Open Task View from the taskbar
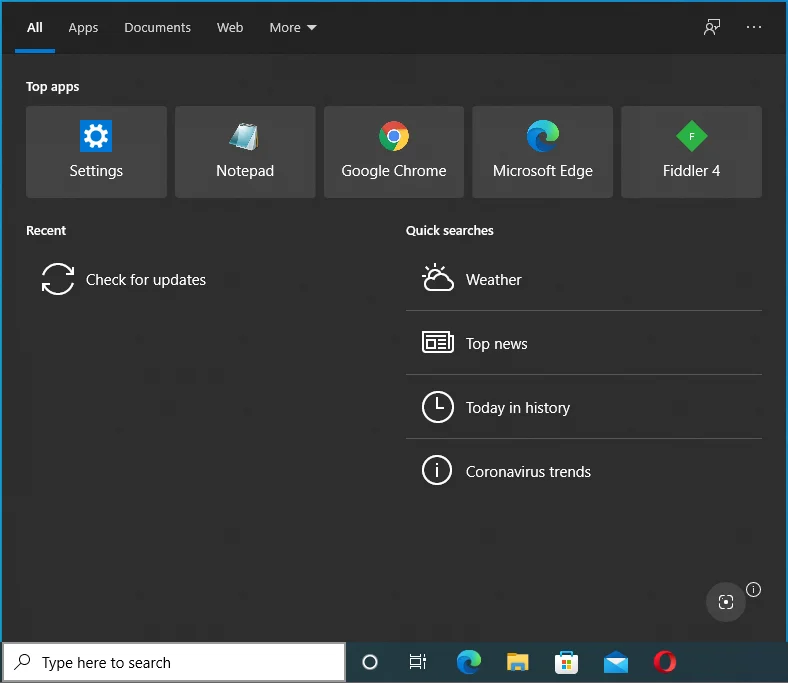Screen dimensions: 788x683 click(418, 662)
